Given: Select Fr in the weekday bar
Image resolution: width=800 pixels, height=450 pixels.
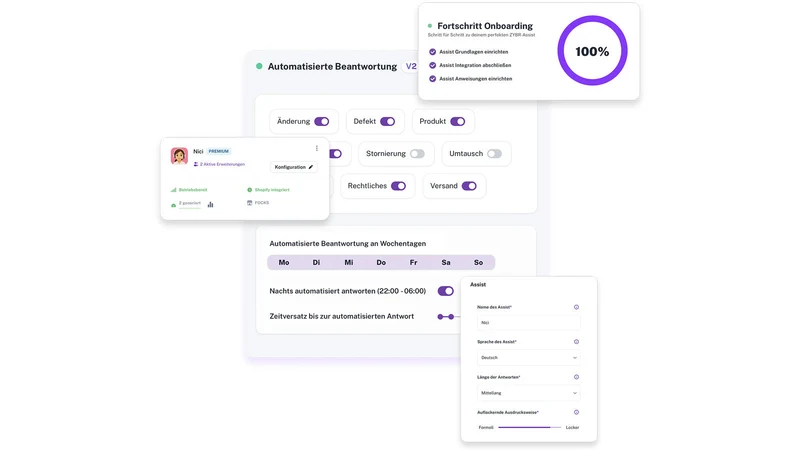Looking at the screenshot, I should (413, 262).
